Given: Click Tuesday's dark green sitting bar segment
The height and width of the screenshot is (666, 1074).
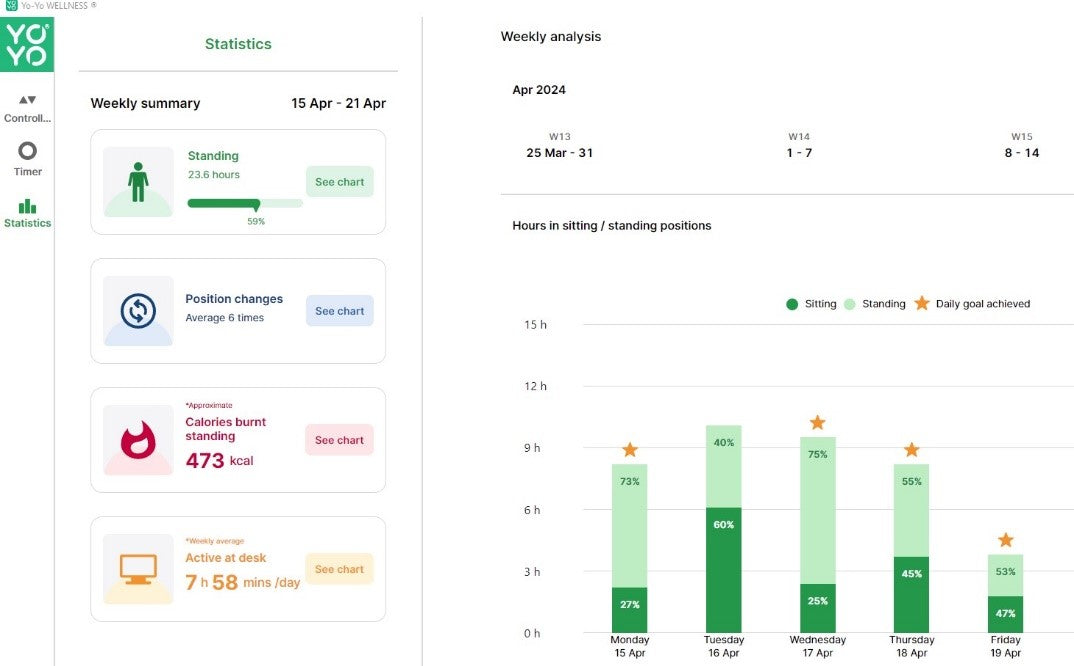Looking at the screenshot, I should [723, 570].
